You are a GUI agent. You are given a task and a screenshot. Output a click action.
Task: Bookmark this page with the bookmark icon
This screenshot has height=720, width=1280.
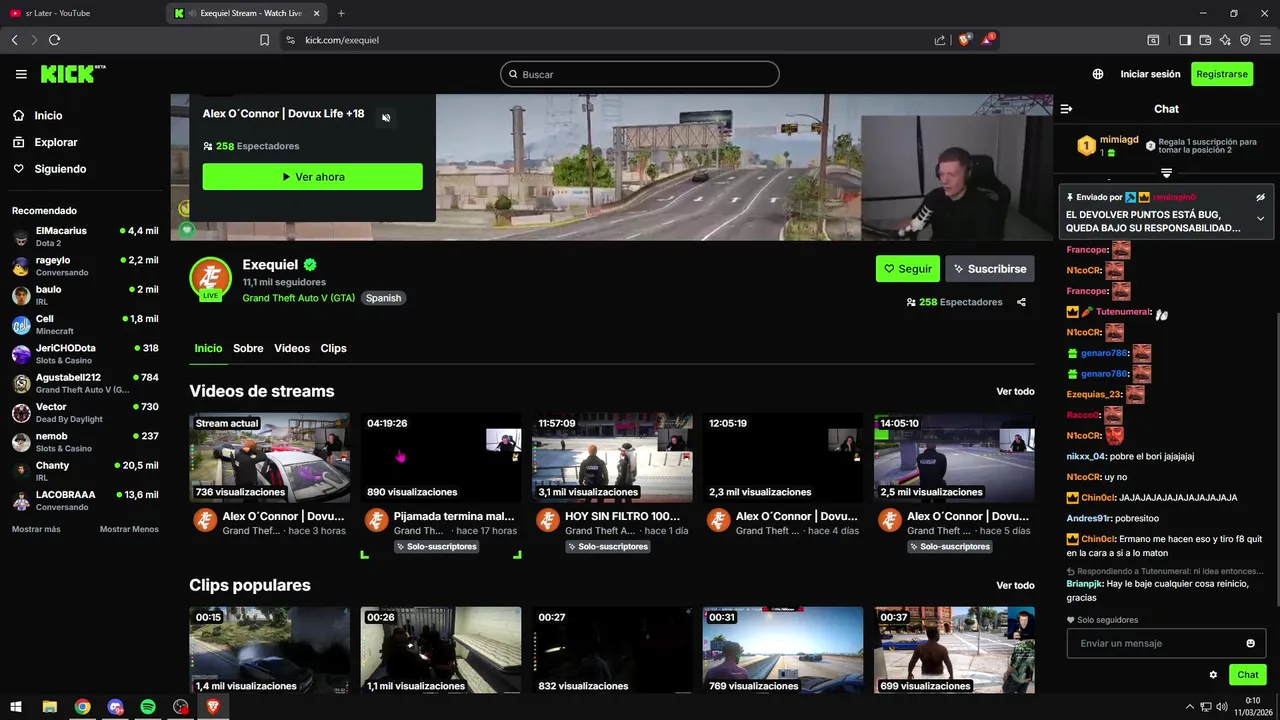tap(264, 40)
